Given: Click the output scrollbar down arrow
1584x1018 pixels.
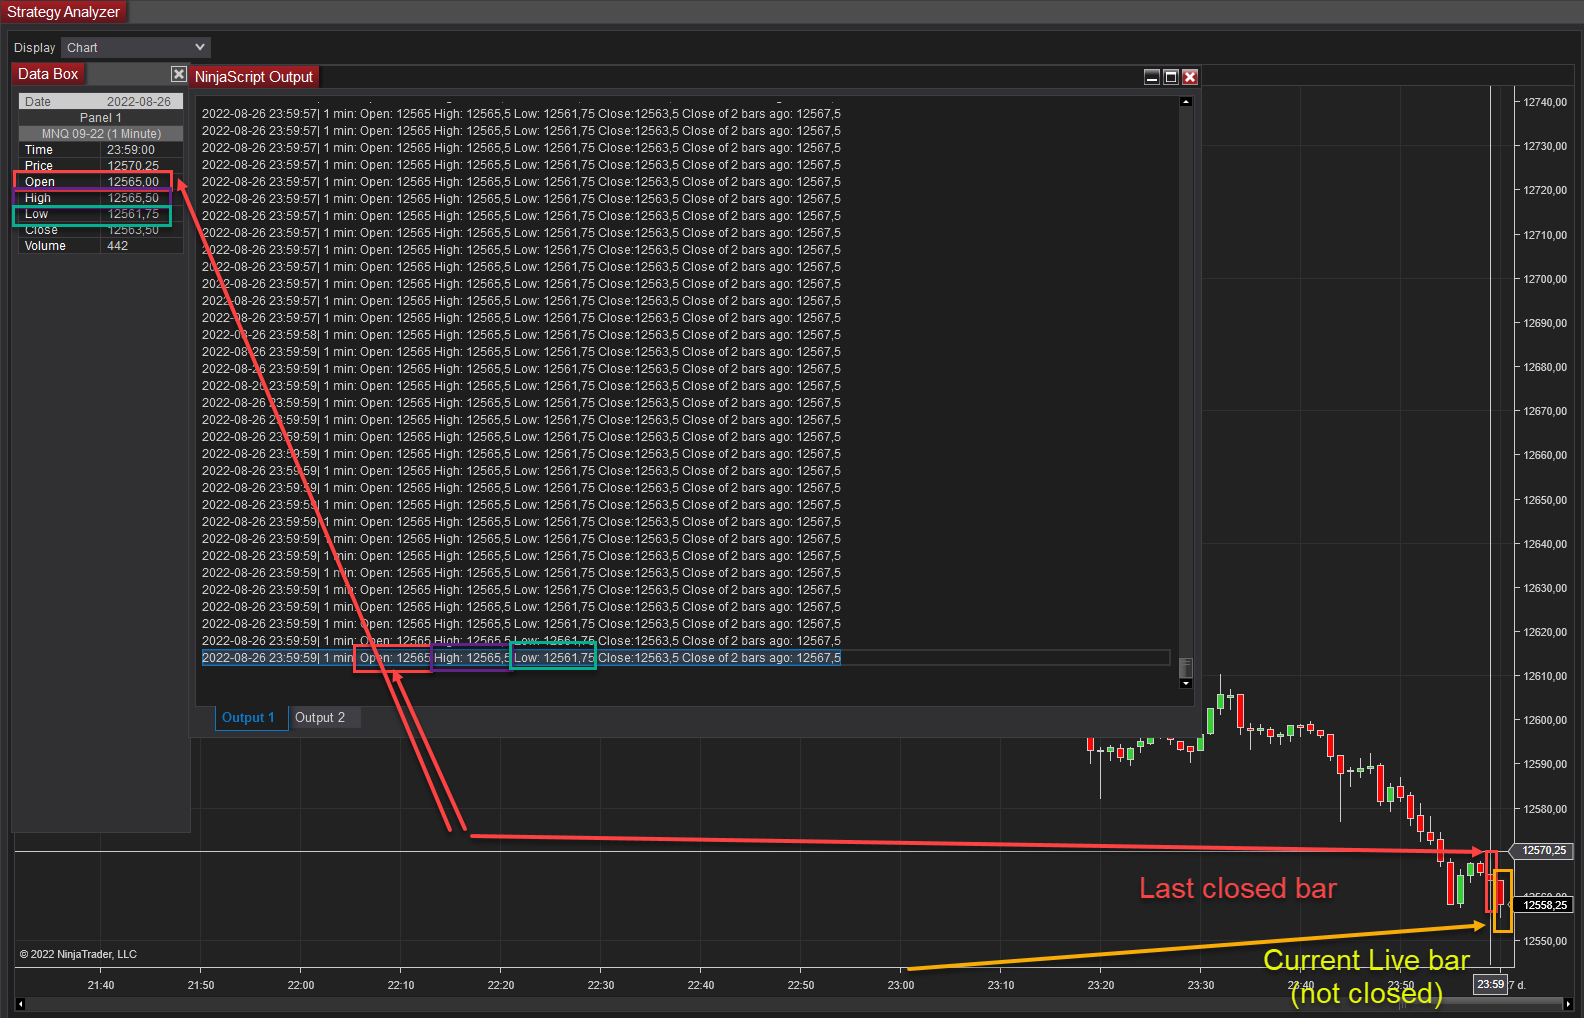Looking at the screenshot, I should 1186,684.
